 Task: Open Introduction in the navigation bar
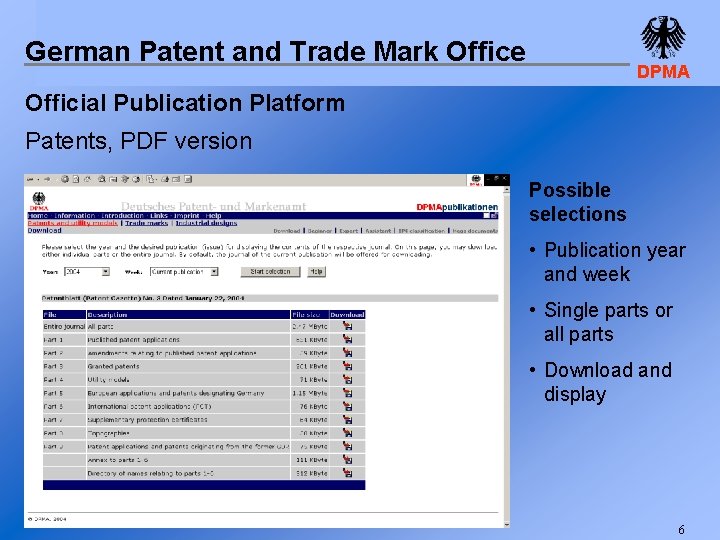coord(122,216)
